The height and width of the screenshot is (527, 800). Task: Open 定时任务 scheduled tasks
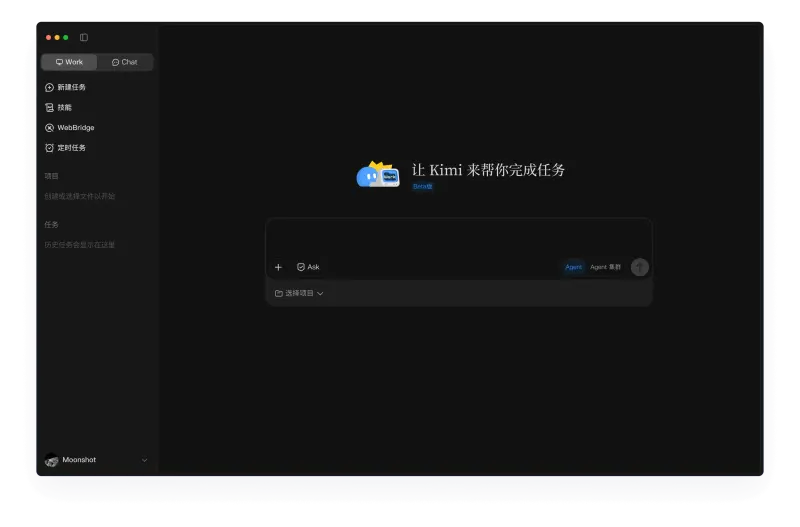(65, 148)
